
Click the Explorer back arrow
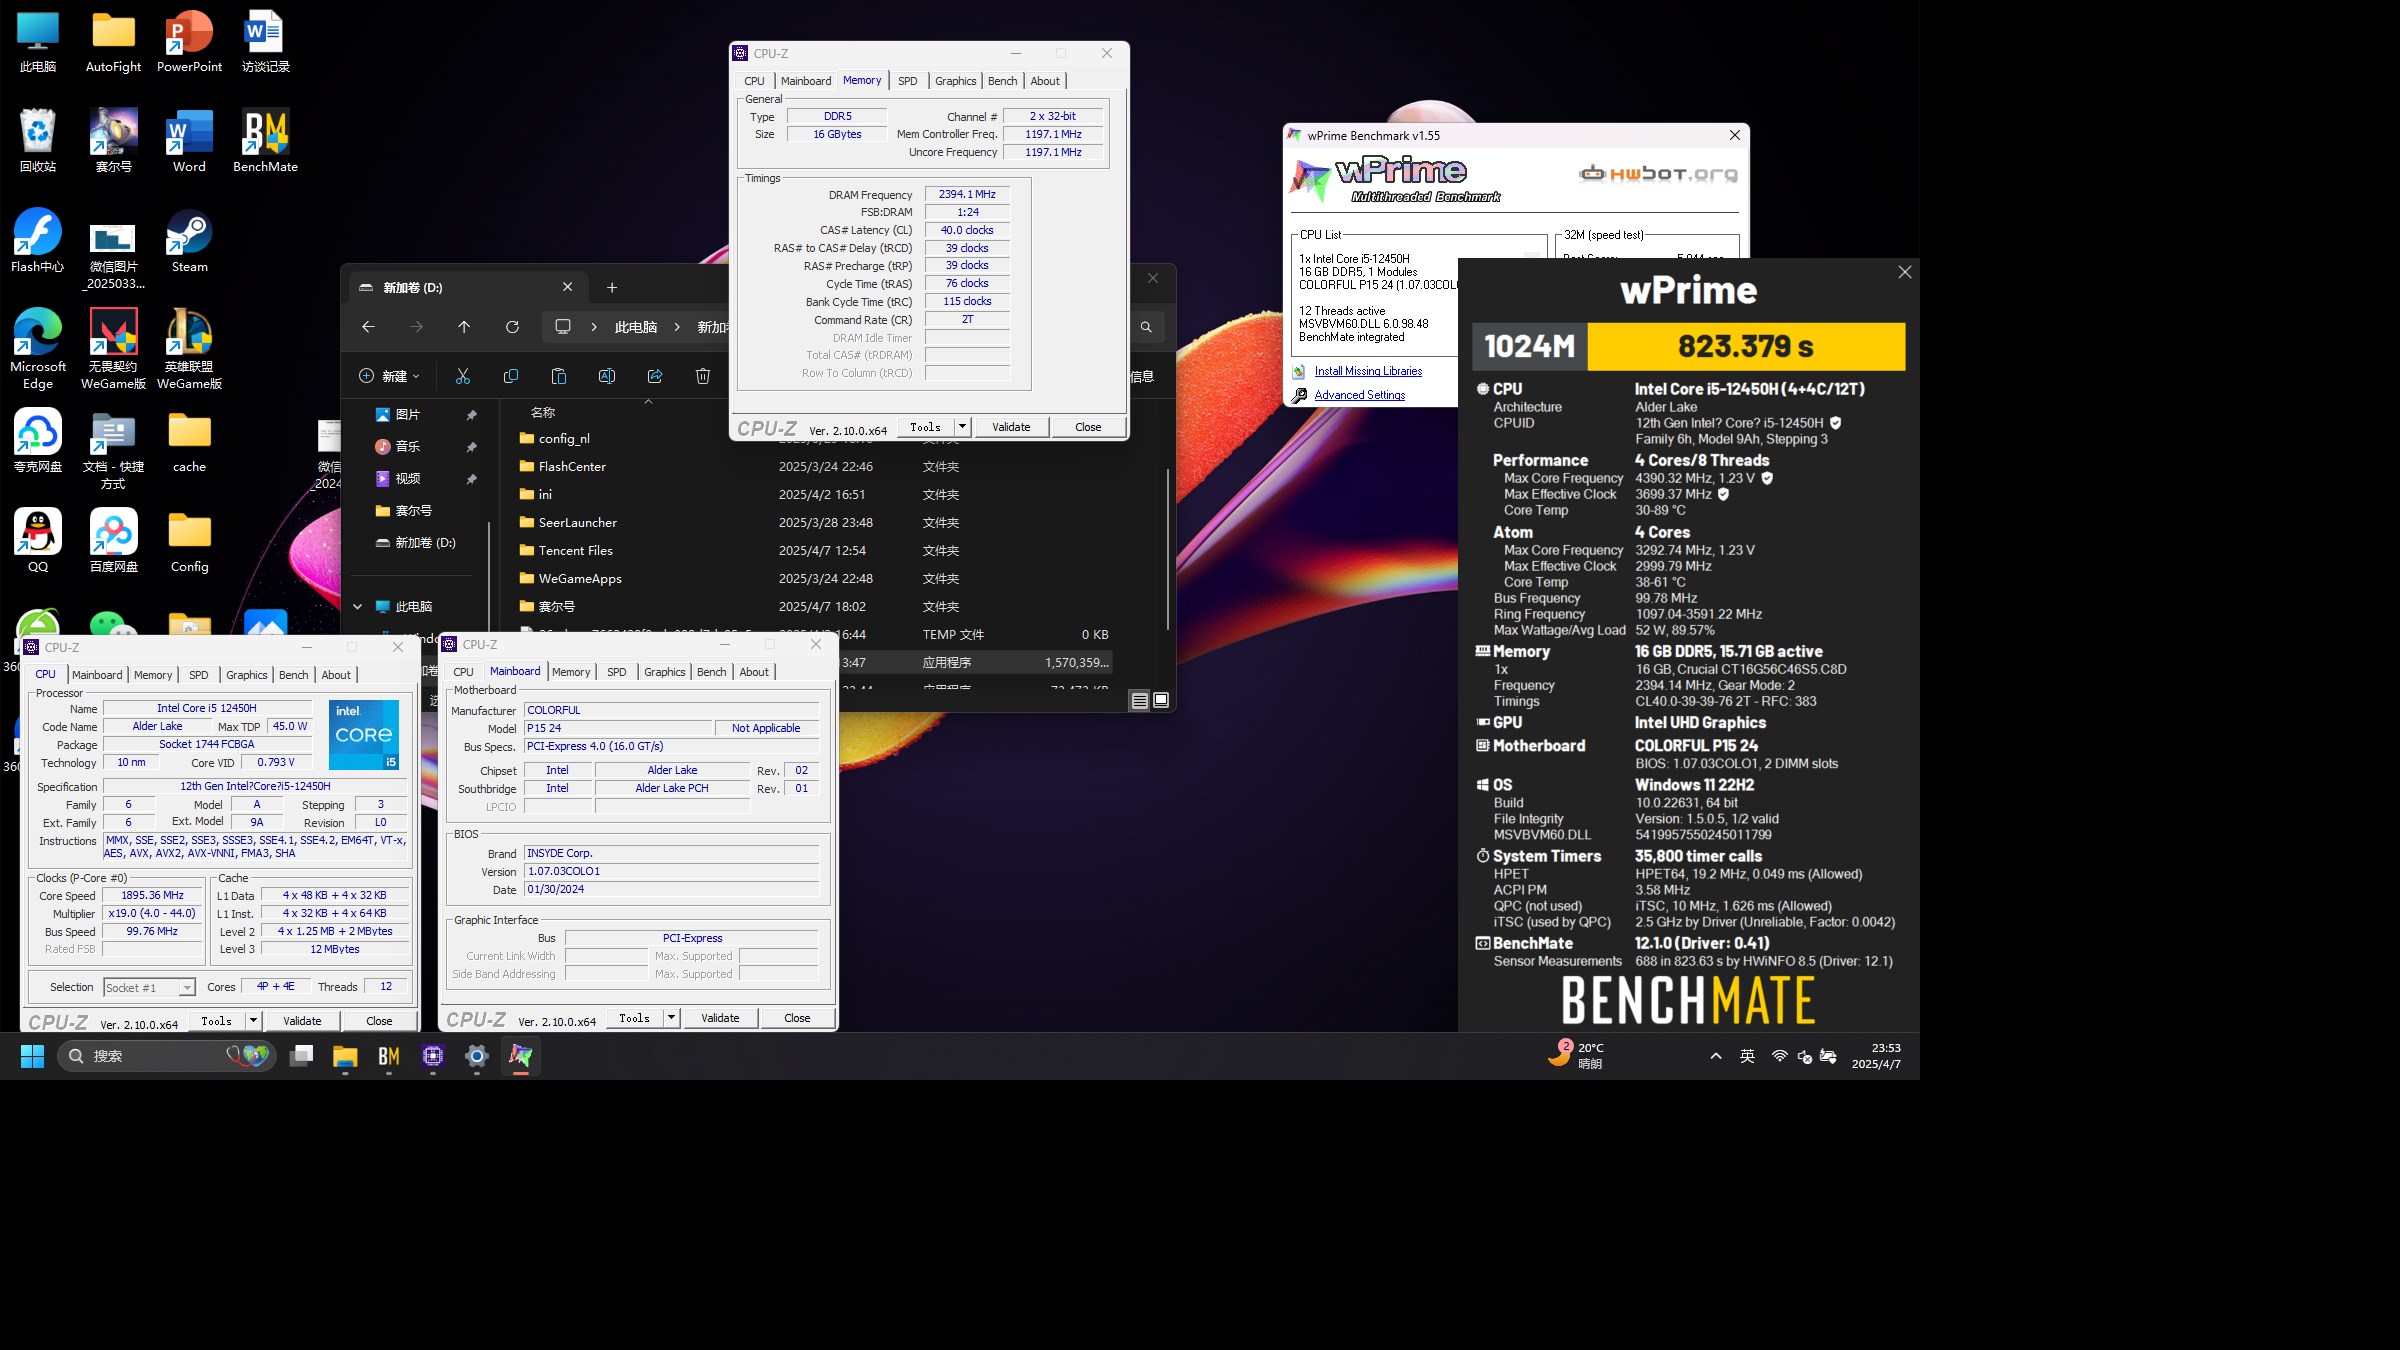[368, 327]
